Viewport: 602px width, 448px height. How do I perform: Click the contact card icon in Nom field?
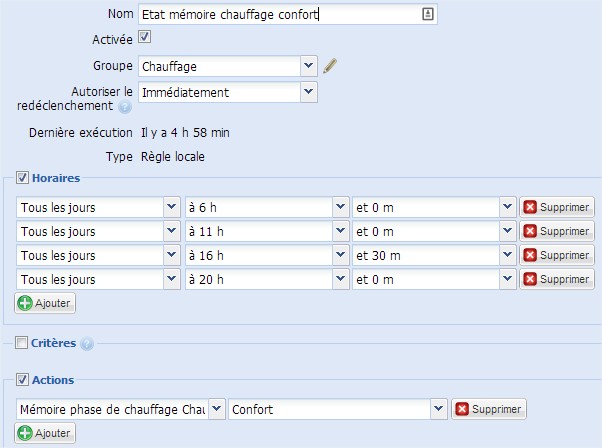[427, 15]
